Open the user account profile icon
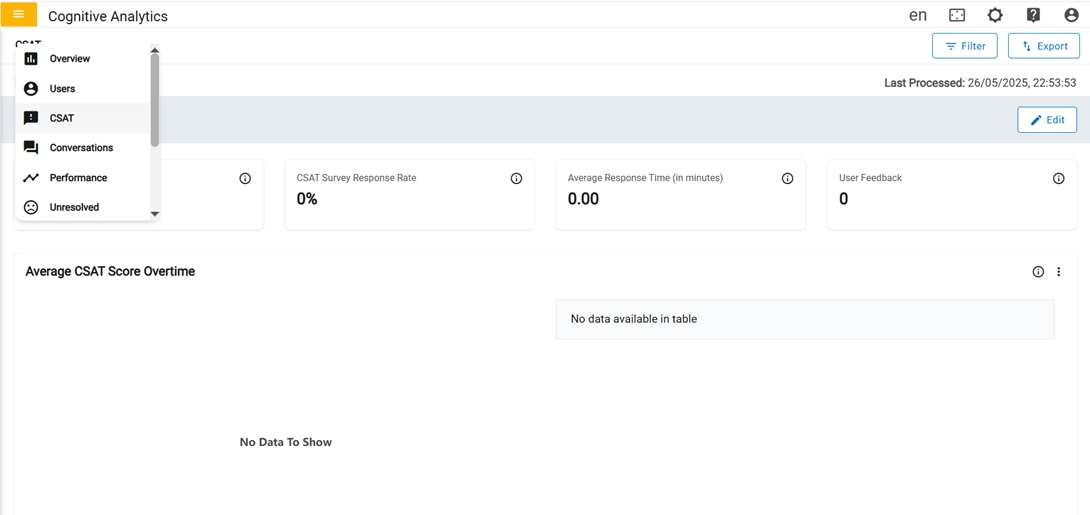 1071,15
